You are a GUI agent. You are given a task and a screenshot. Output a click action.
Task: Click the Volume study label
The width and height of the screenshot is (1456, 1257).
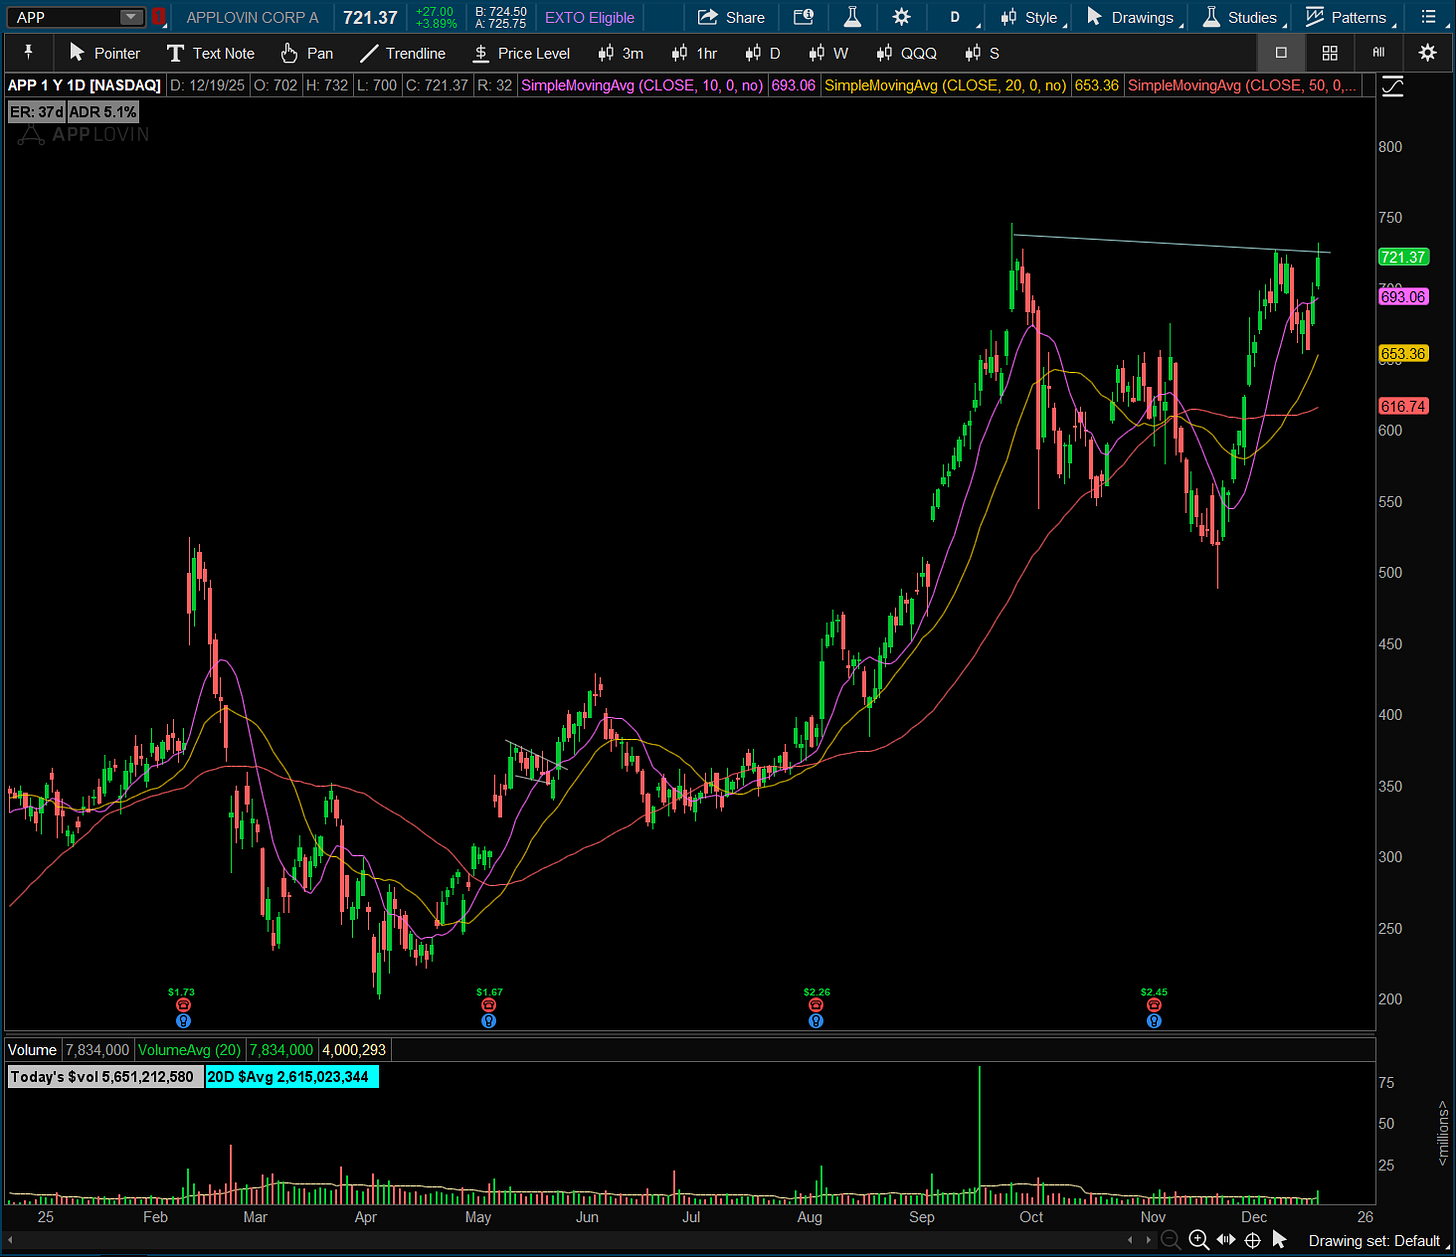(32, 1050)
